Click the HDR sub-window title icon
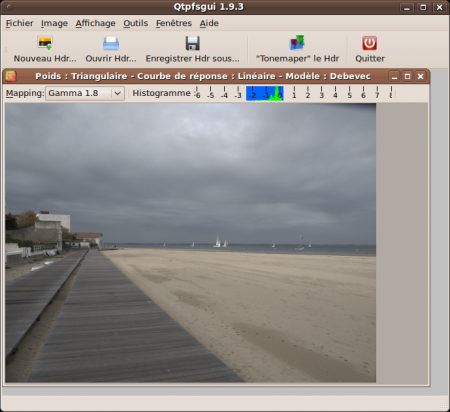The height and width of the screenshot is (412, 450). click(x=11, y=76)
